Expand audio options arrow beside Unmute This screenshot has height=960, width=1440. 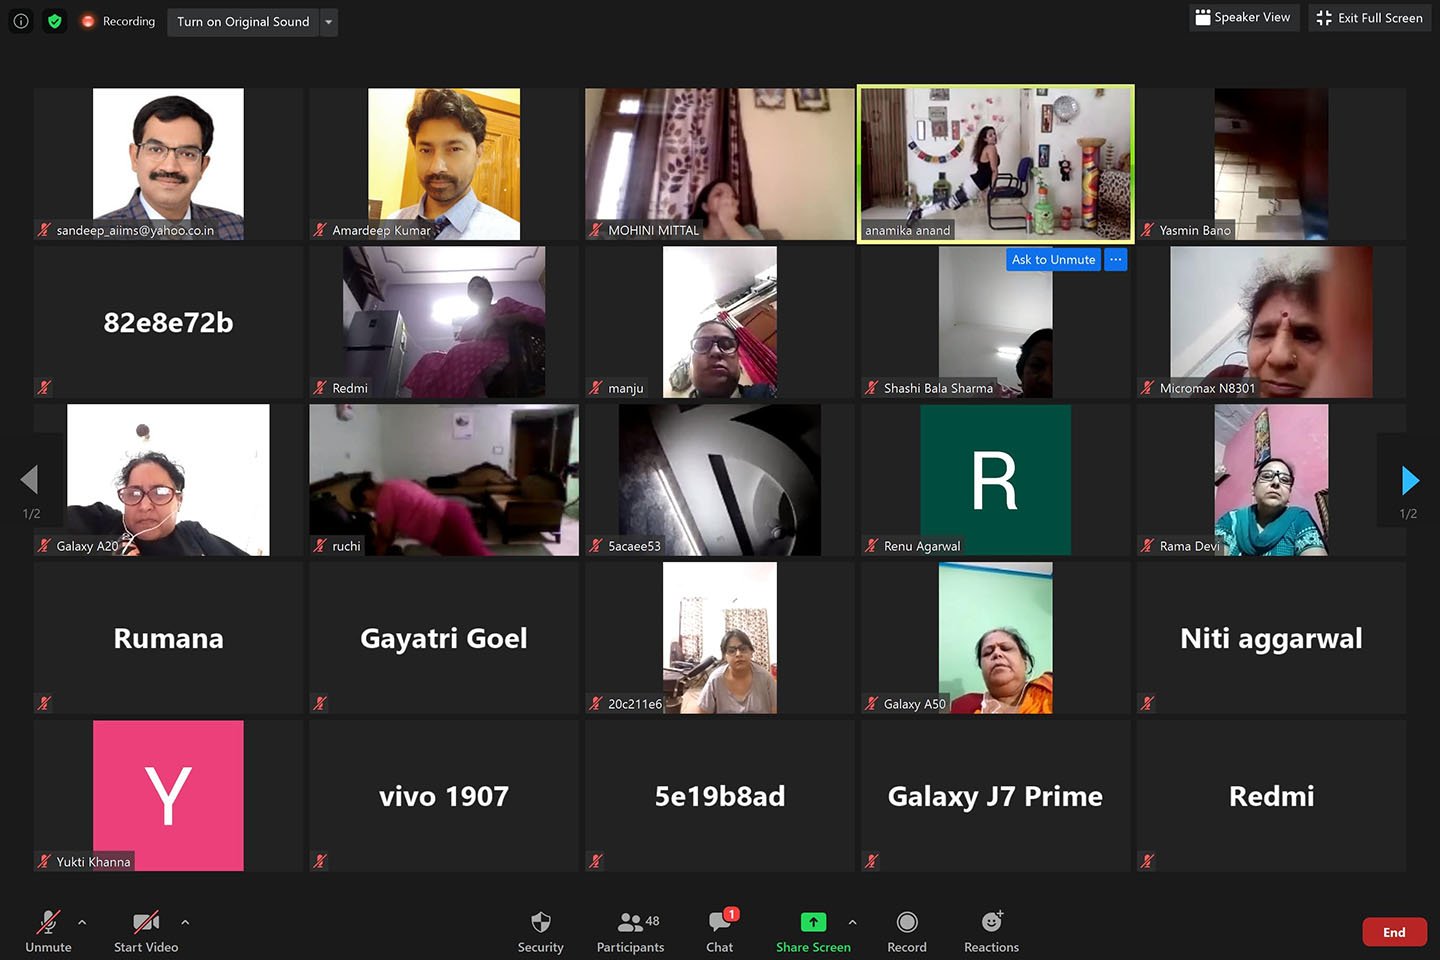click(82, 922)
